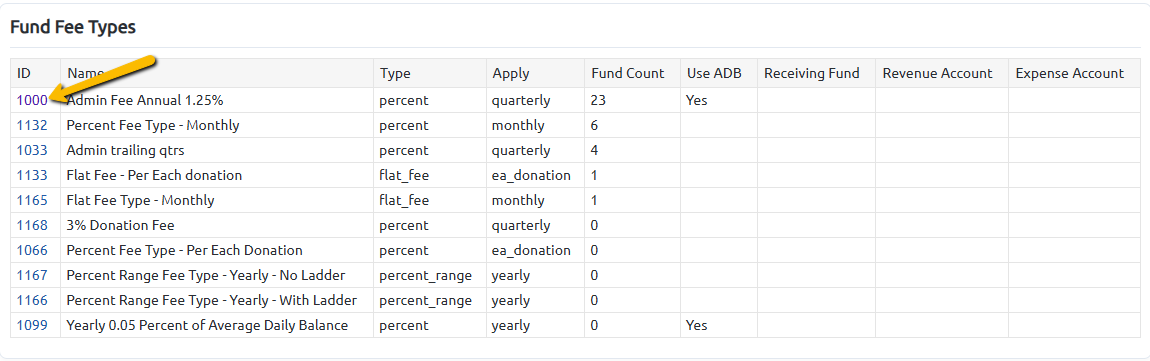
Task: Open fee type ID 1166
Action: 32,300
